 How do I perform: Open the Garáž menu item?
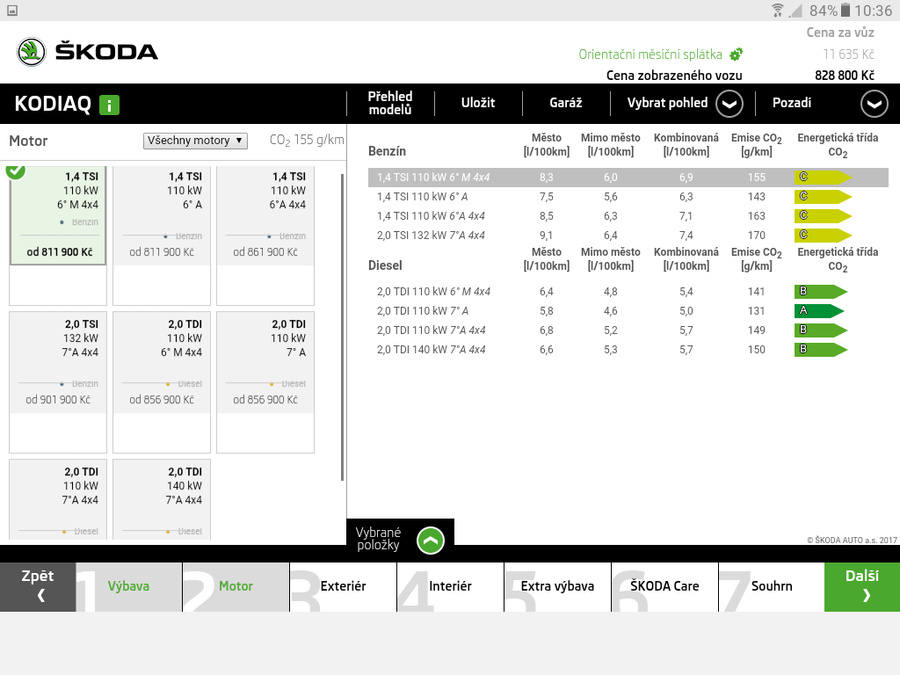pos(566,103)
